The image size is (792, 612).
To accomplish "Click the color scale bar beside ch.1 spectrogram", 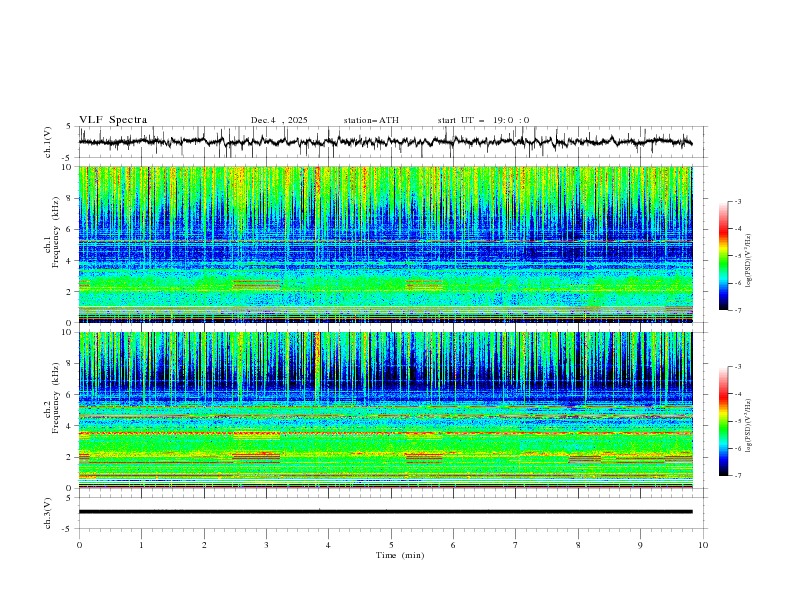I will (724, 255).
